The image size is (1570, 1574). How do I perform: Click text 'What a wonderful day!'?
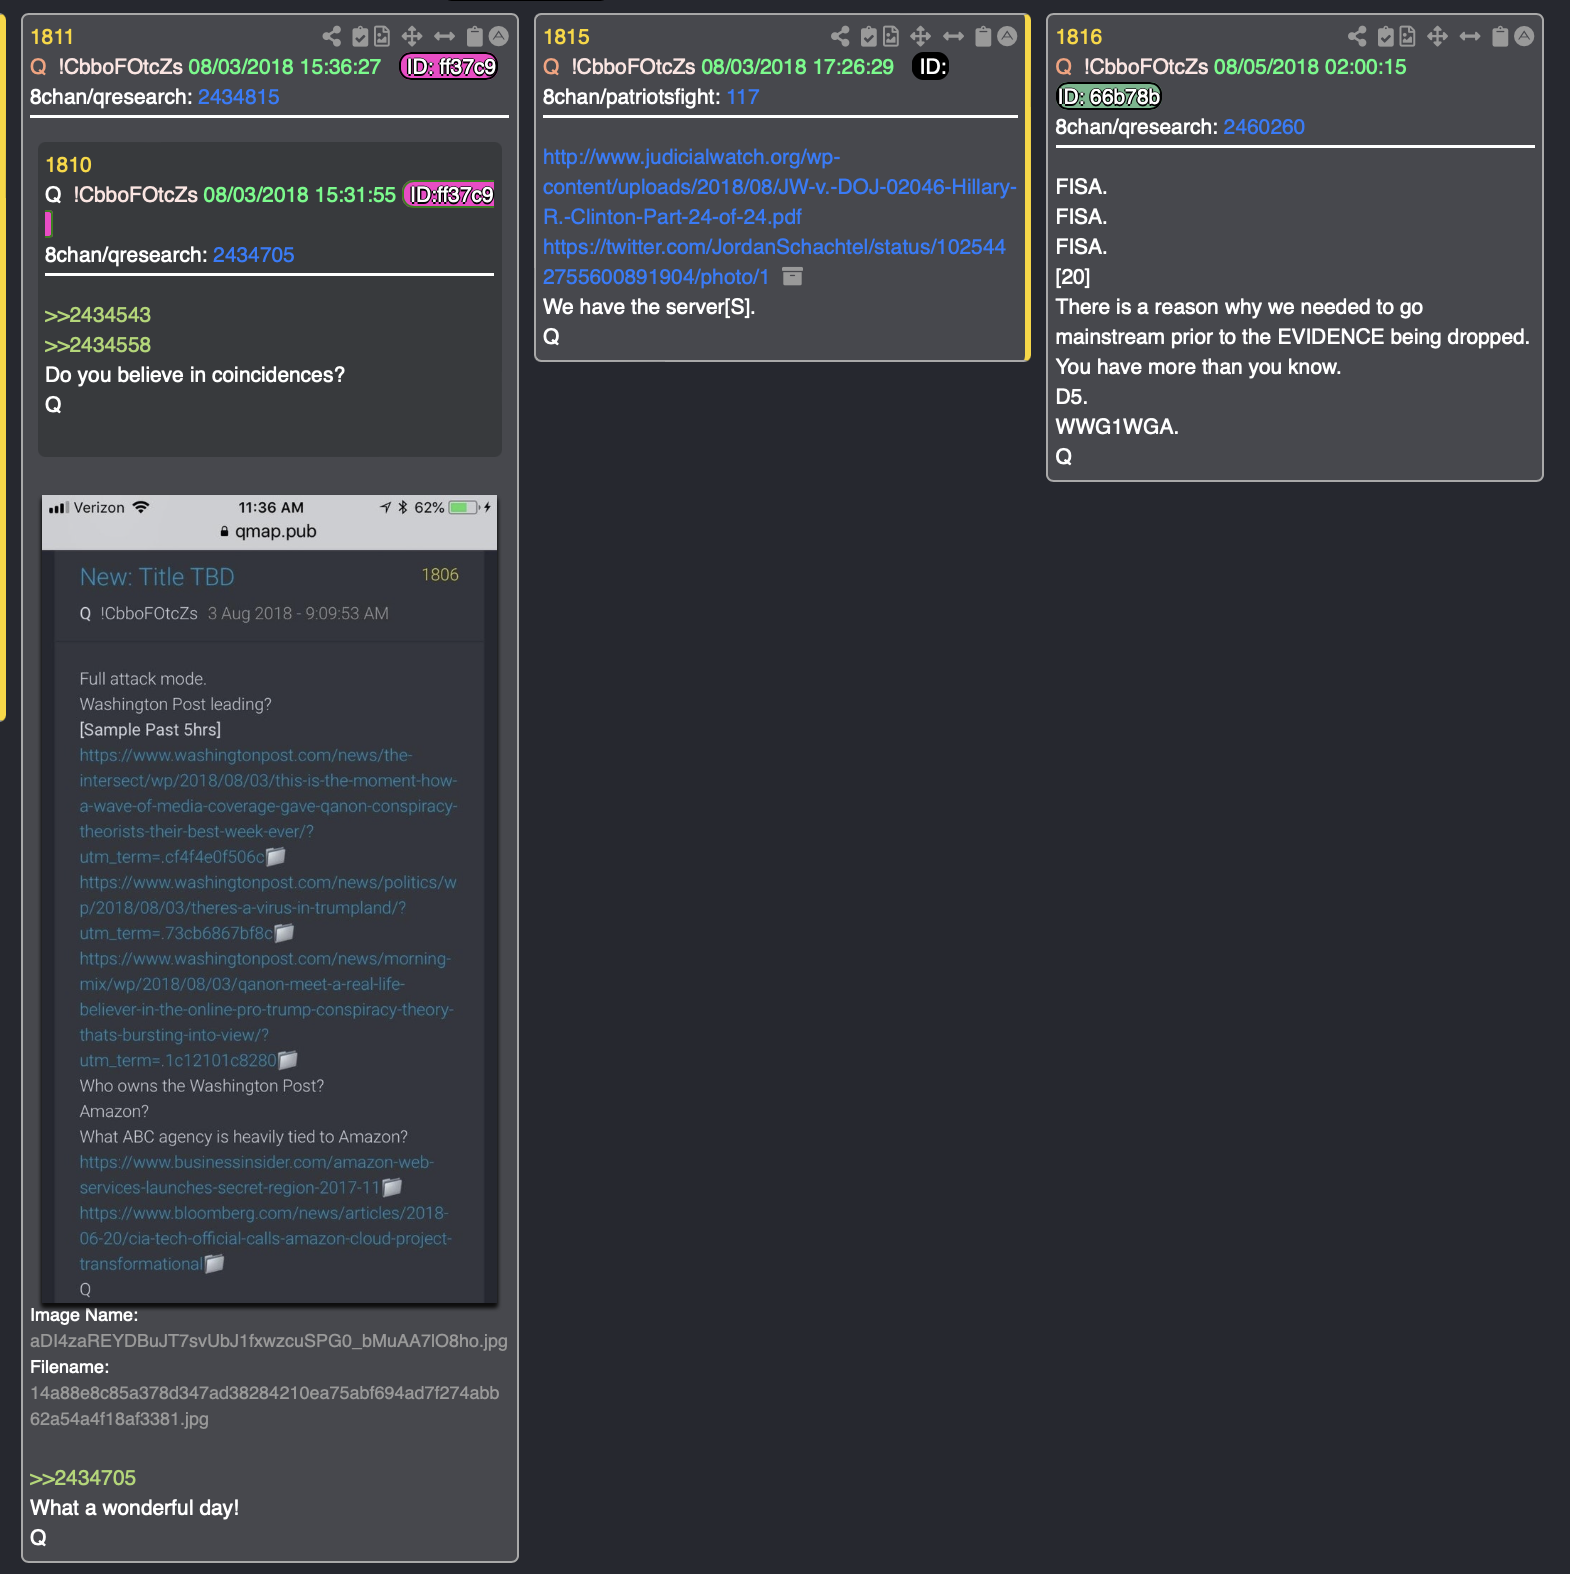click(x=135, y=1508)
